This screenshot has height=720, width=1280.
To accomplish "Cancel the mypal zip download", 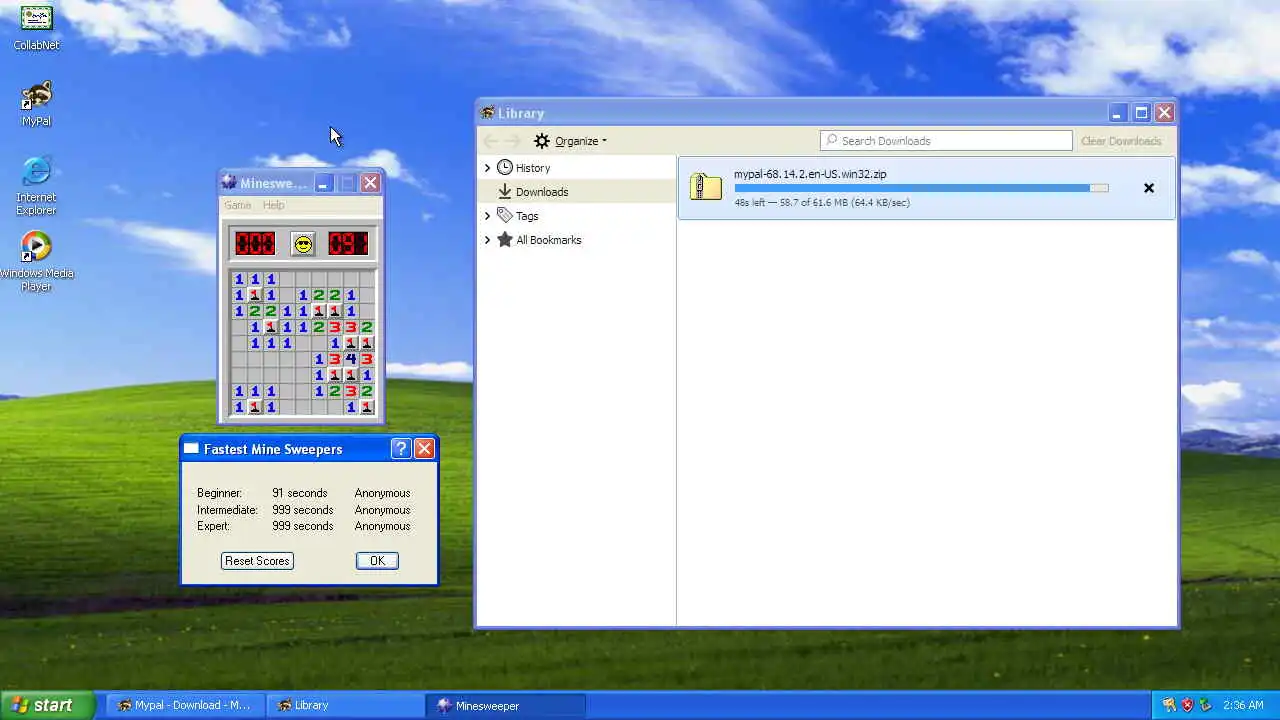I will [x=1149, y=188].
